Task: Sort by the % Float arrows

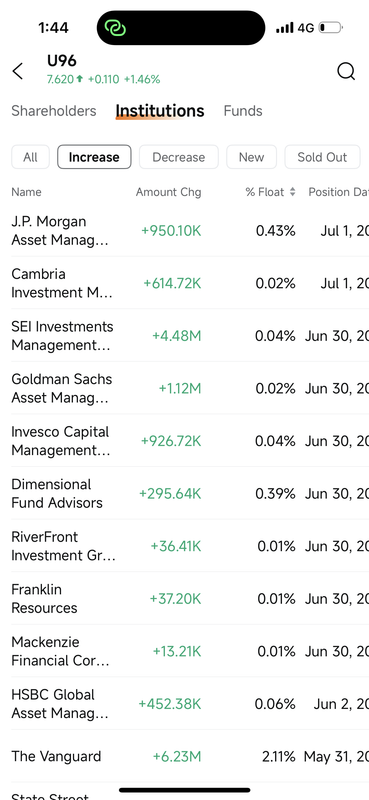Action: point(292,192)
